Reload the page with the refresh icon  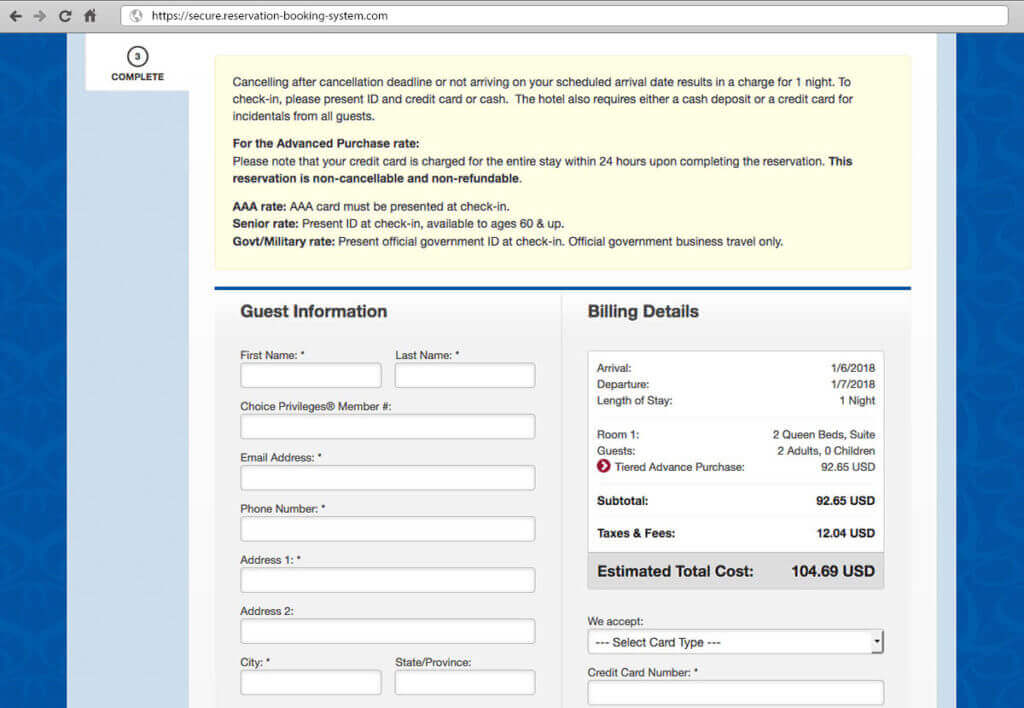[x=65, y=16]
